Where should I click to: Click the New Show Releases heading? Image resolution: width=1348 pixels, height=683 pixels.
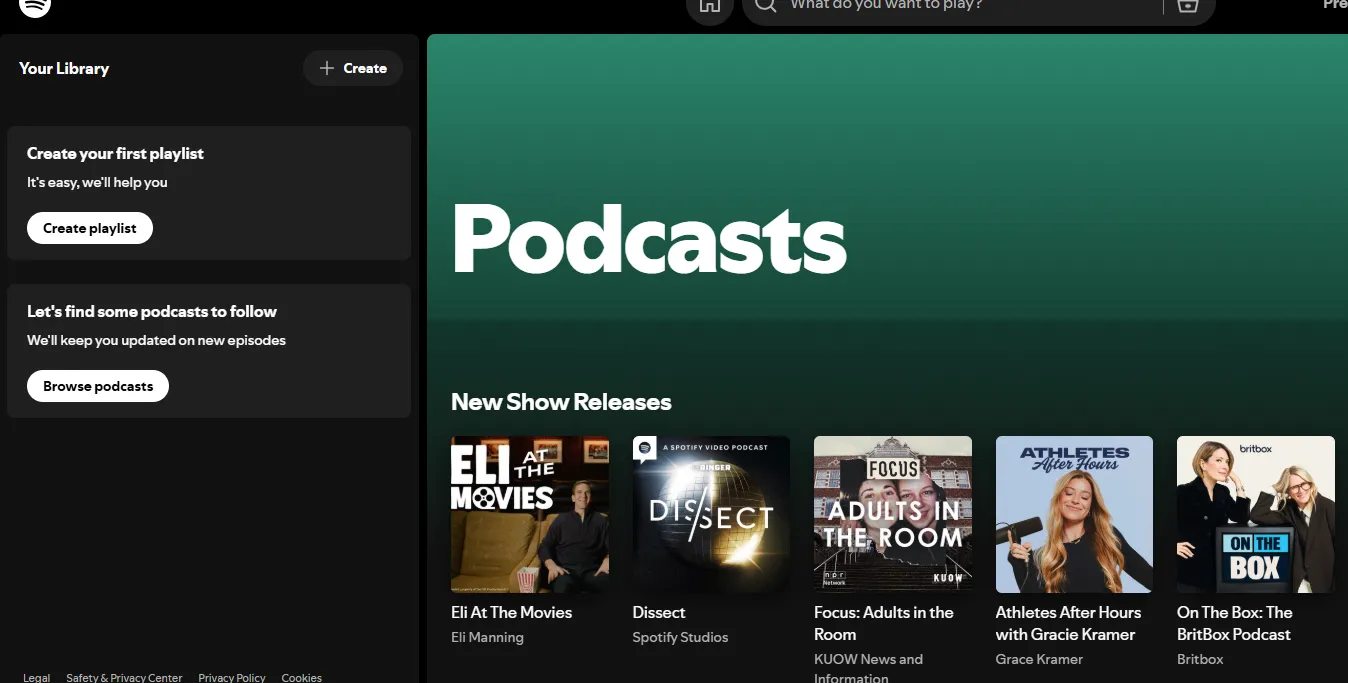561,402
